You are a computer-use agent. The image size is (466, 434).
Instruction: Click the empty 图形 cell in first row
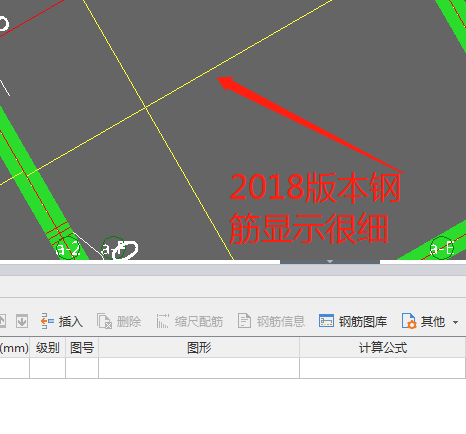(x=199, y=368)
